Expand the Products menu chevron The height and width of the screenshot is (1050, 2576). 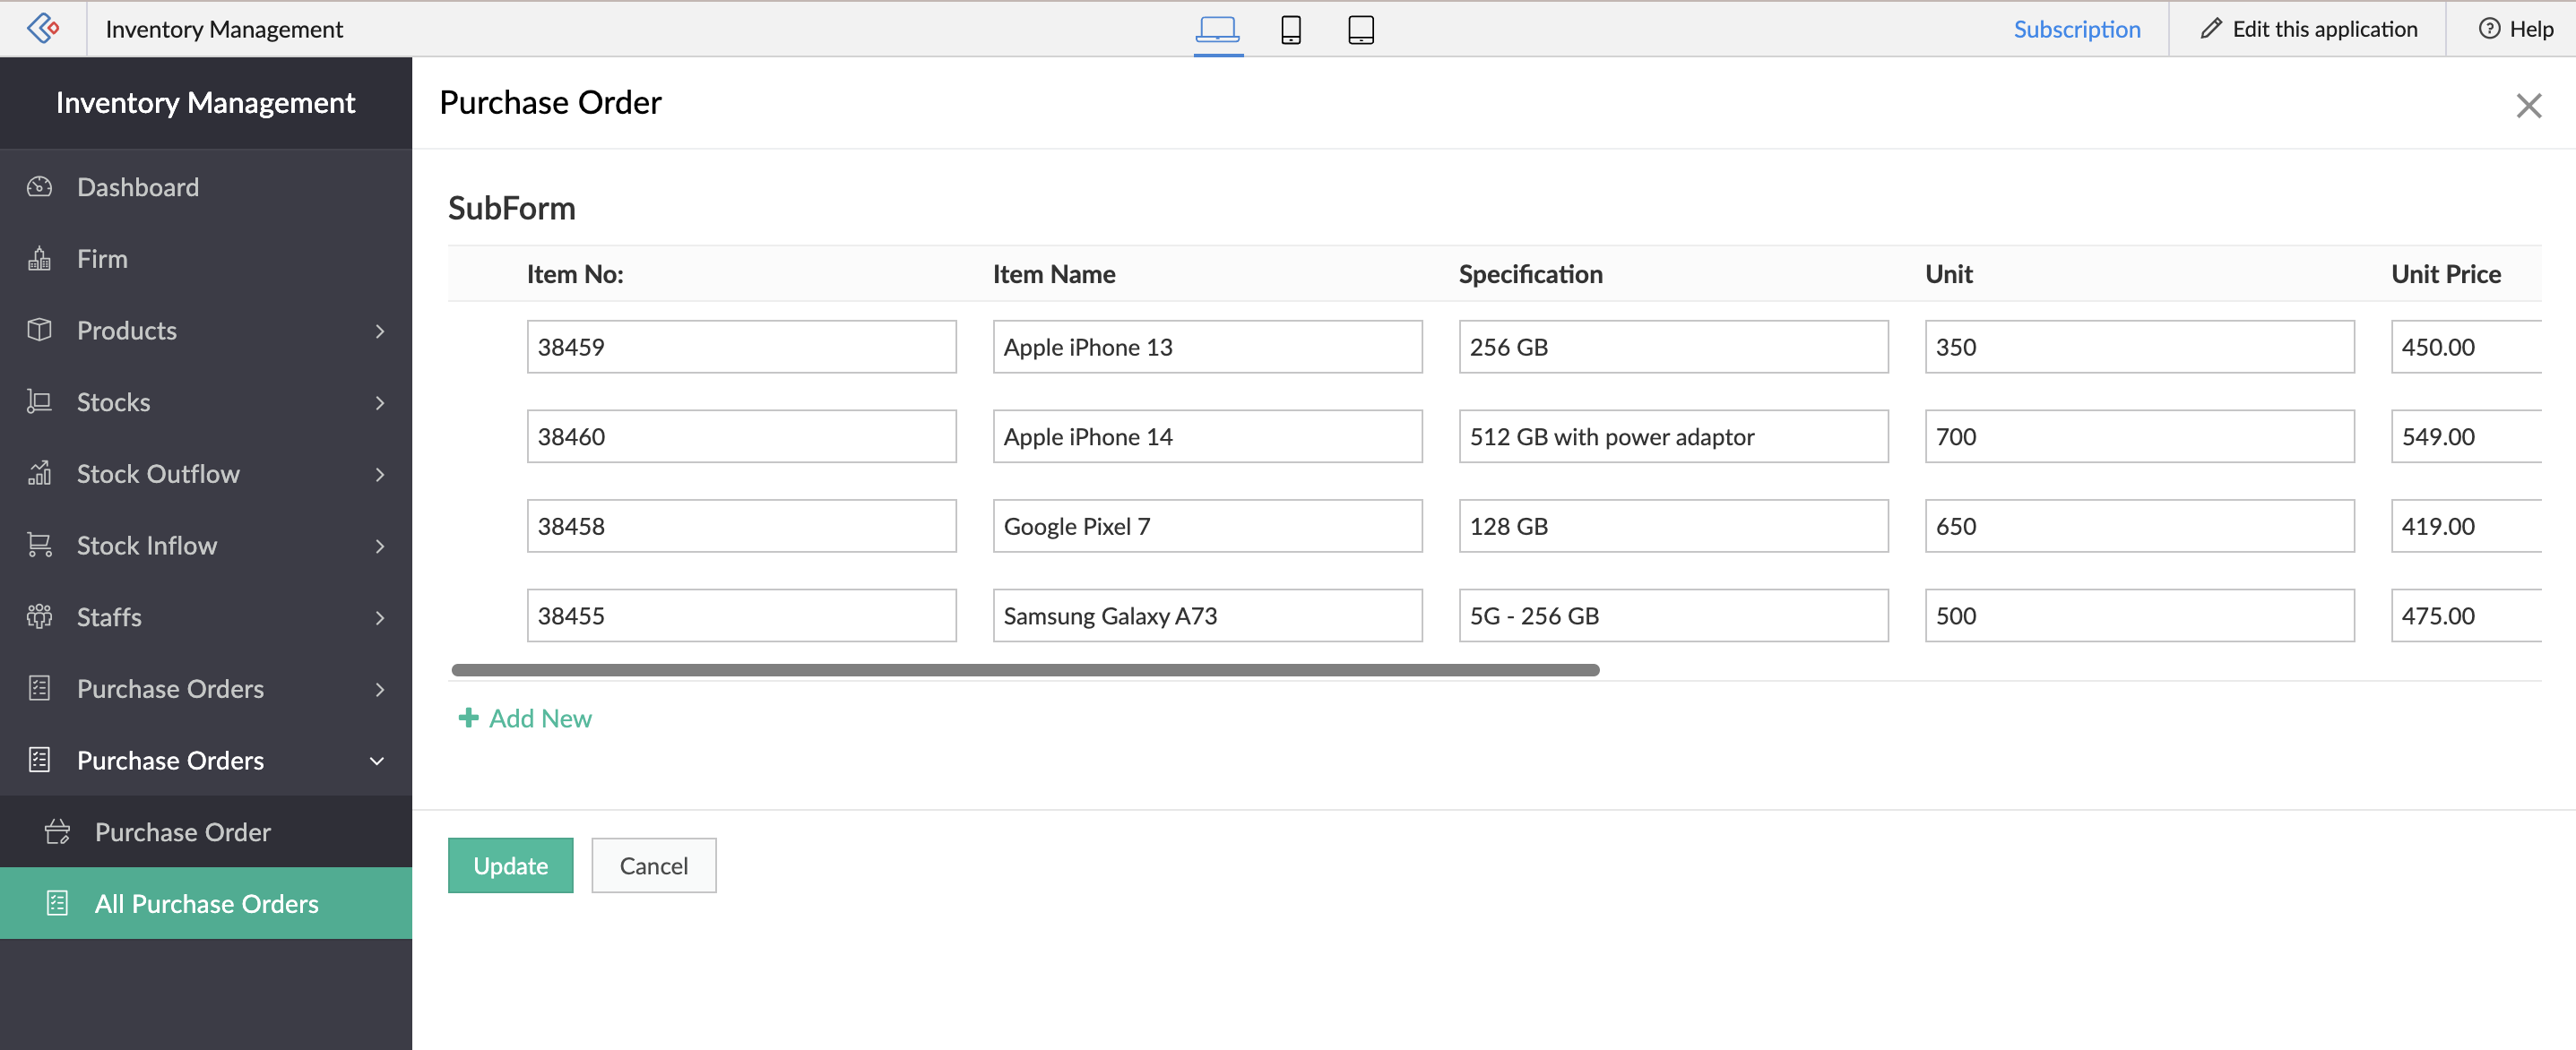coord(379,331)
